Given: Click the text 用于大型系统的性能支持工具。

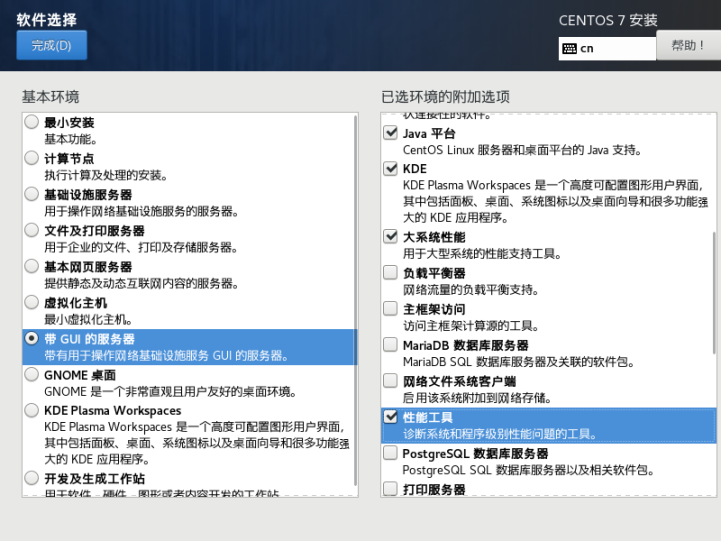Looking at the screenshot, I should (x=482, y=254).
